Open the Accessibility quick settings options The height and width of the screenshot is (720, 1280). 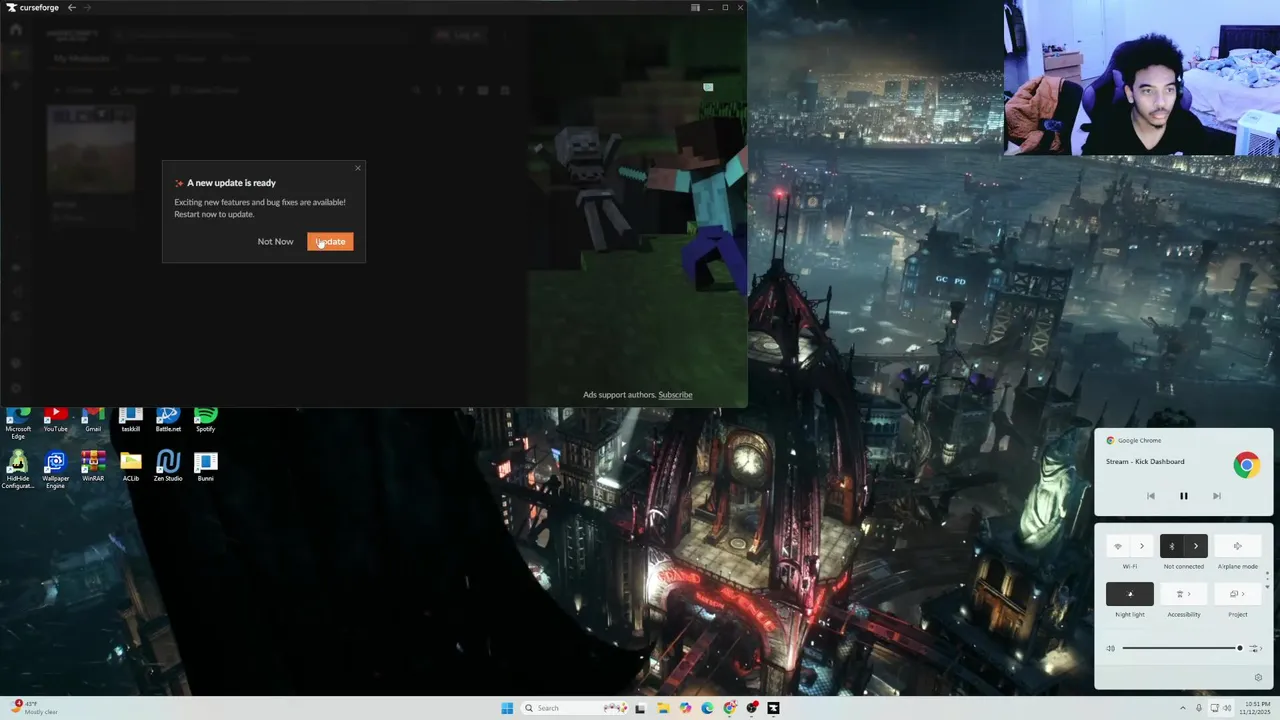1184,594
